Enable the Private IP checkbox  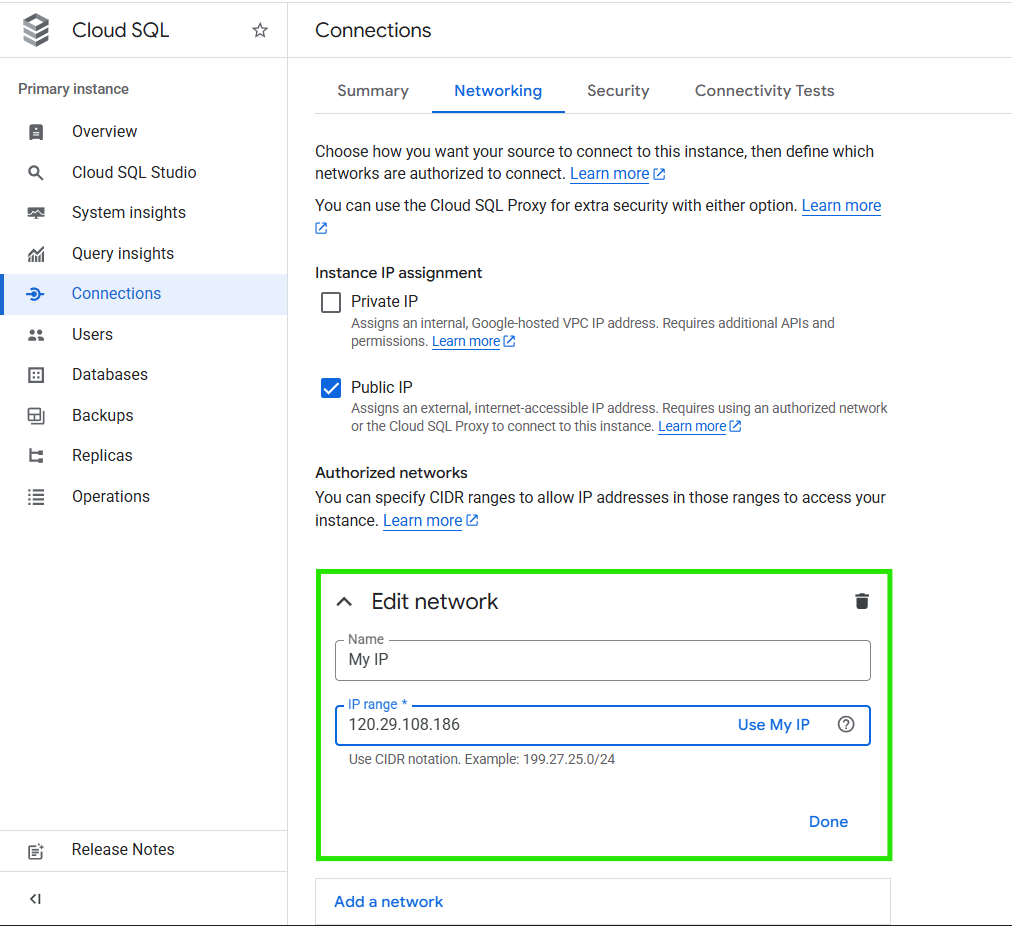coord(331,301)
